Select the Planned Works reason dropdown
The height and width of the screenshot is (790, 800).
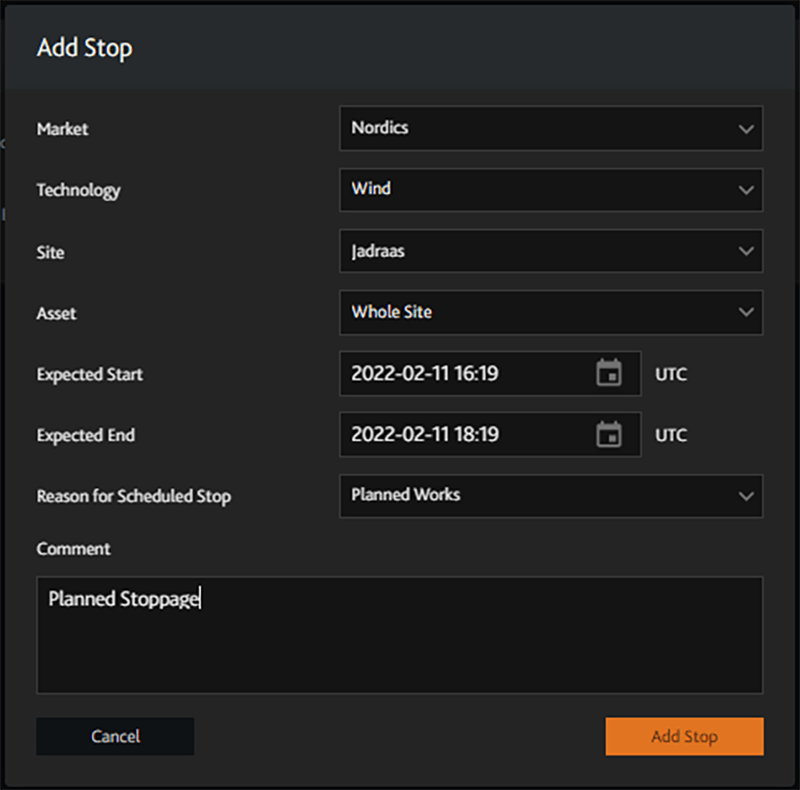click(x=540, y=496)
